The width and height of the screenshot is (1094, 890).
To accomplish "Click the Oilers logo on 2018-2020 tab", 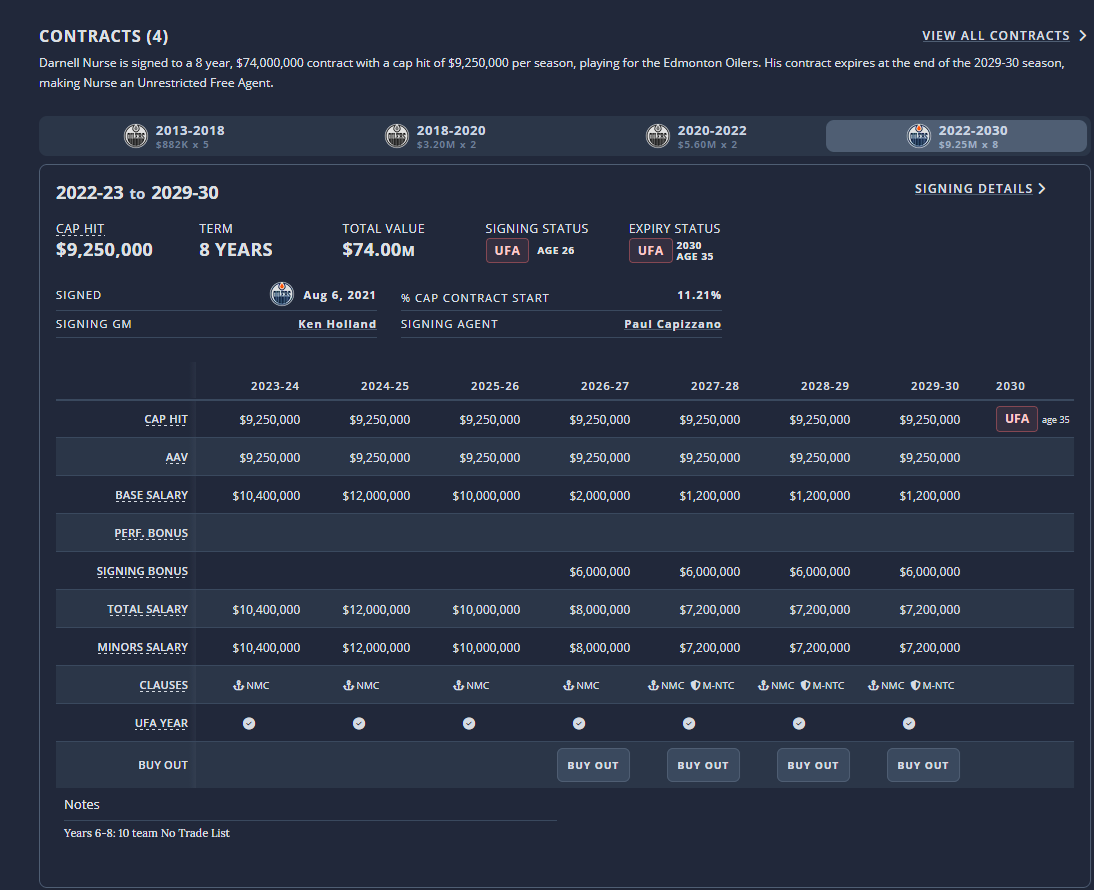I will (x=397, y=136).
